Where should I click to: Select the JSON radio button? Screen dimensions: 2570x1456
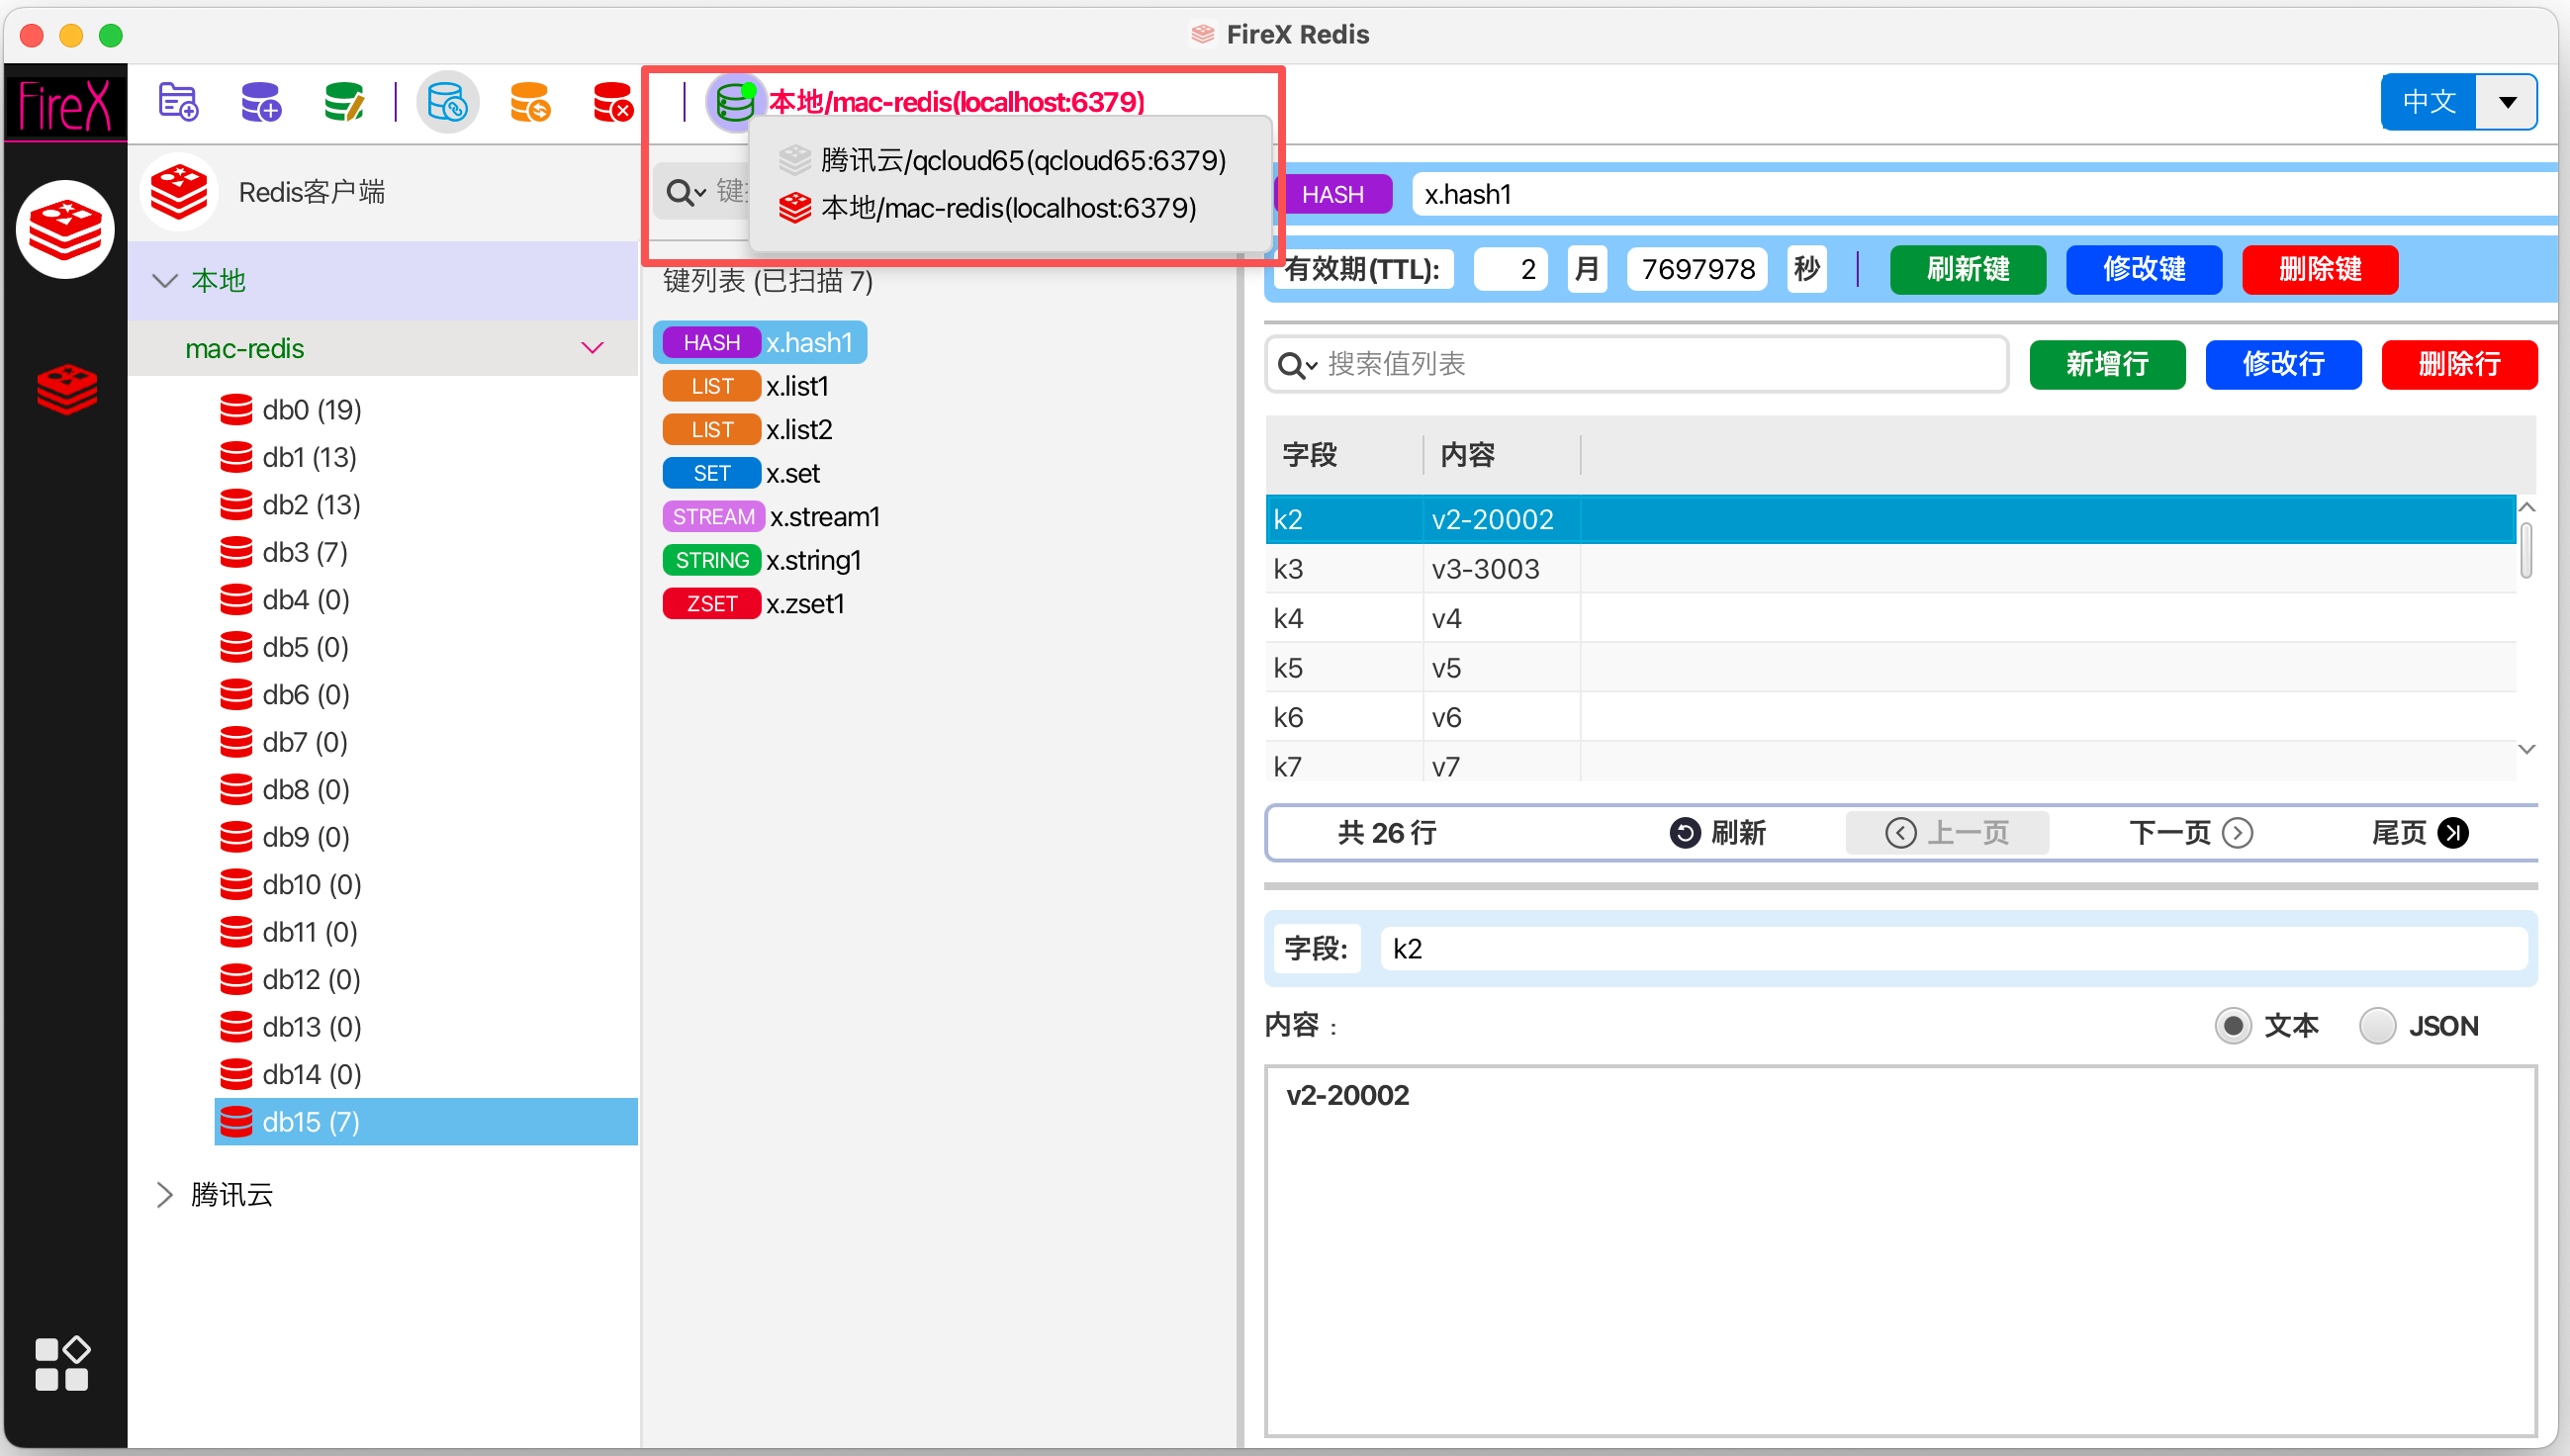[2377, 1026]
